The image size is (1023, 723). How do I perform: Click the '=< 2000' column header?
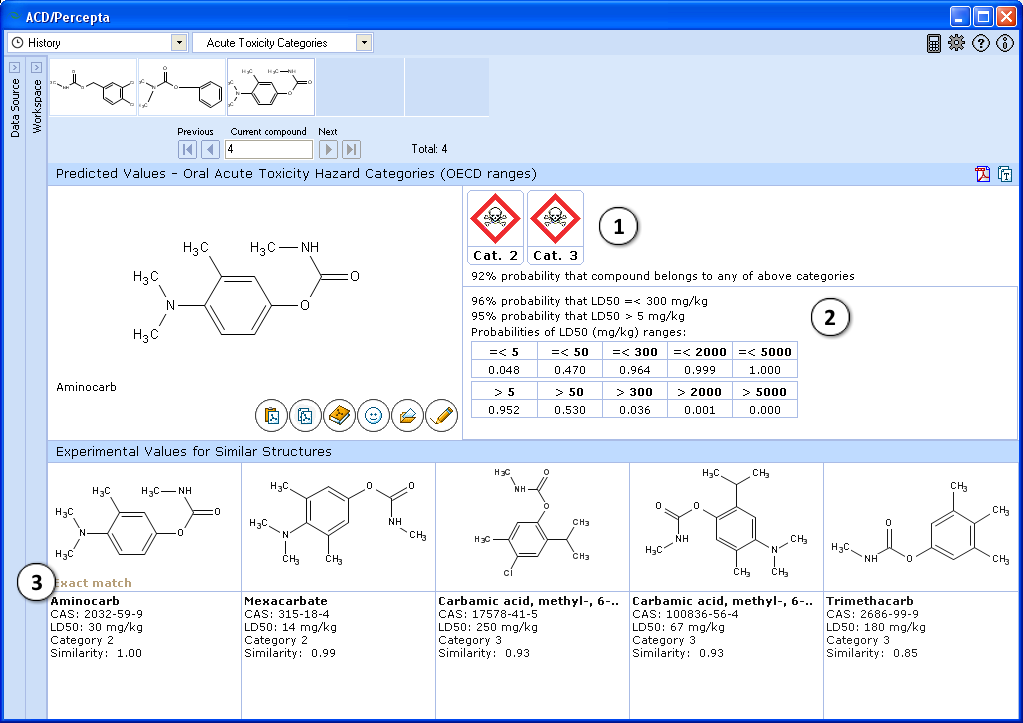(700, 352)
